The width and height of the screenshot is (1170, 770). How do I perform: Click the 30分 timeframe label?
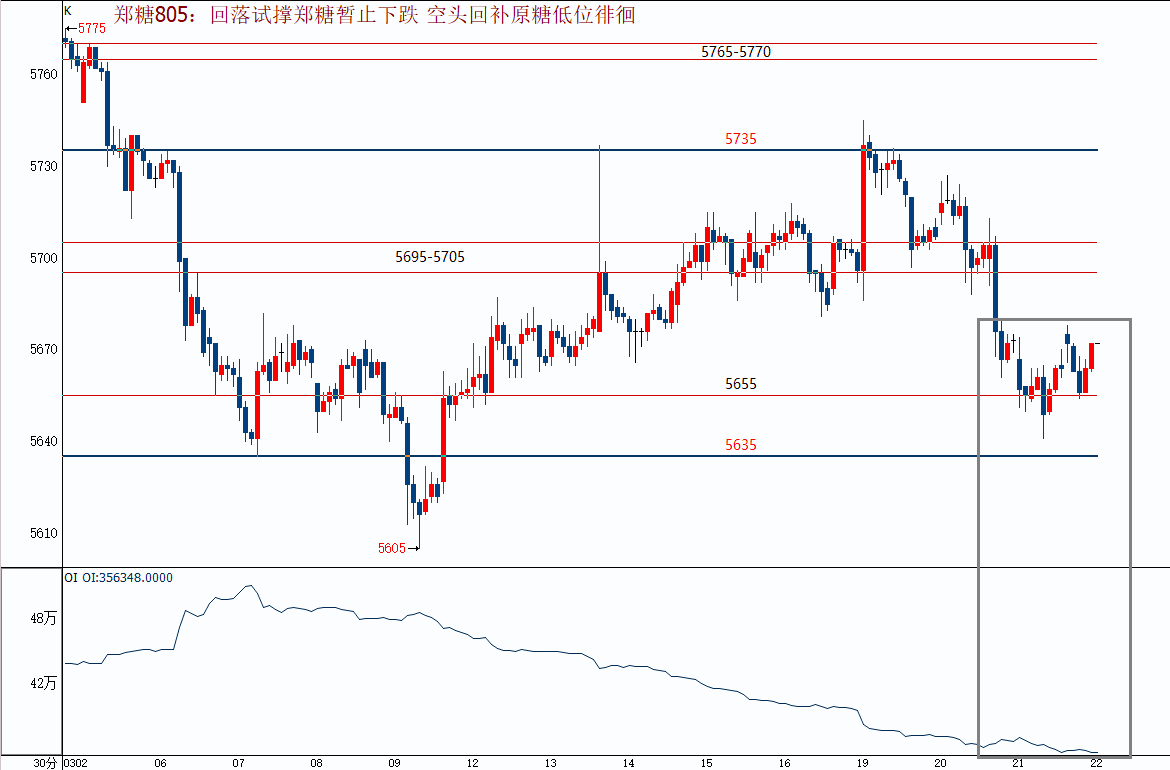tap(45, 763)
